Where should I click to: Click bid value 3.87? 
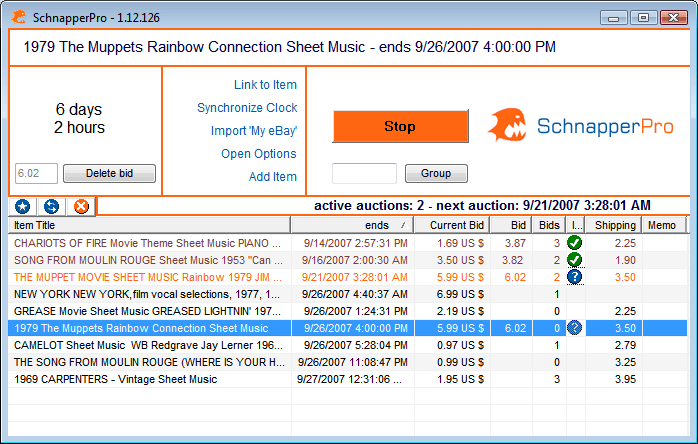tap(515, 243)
